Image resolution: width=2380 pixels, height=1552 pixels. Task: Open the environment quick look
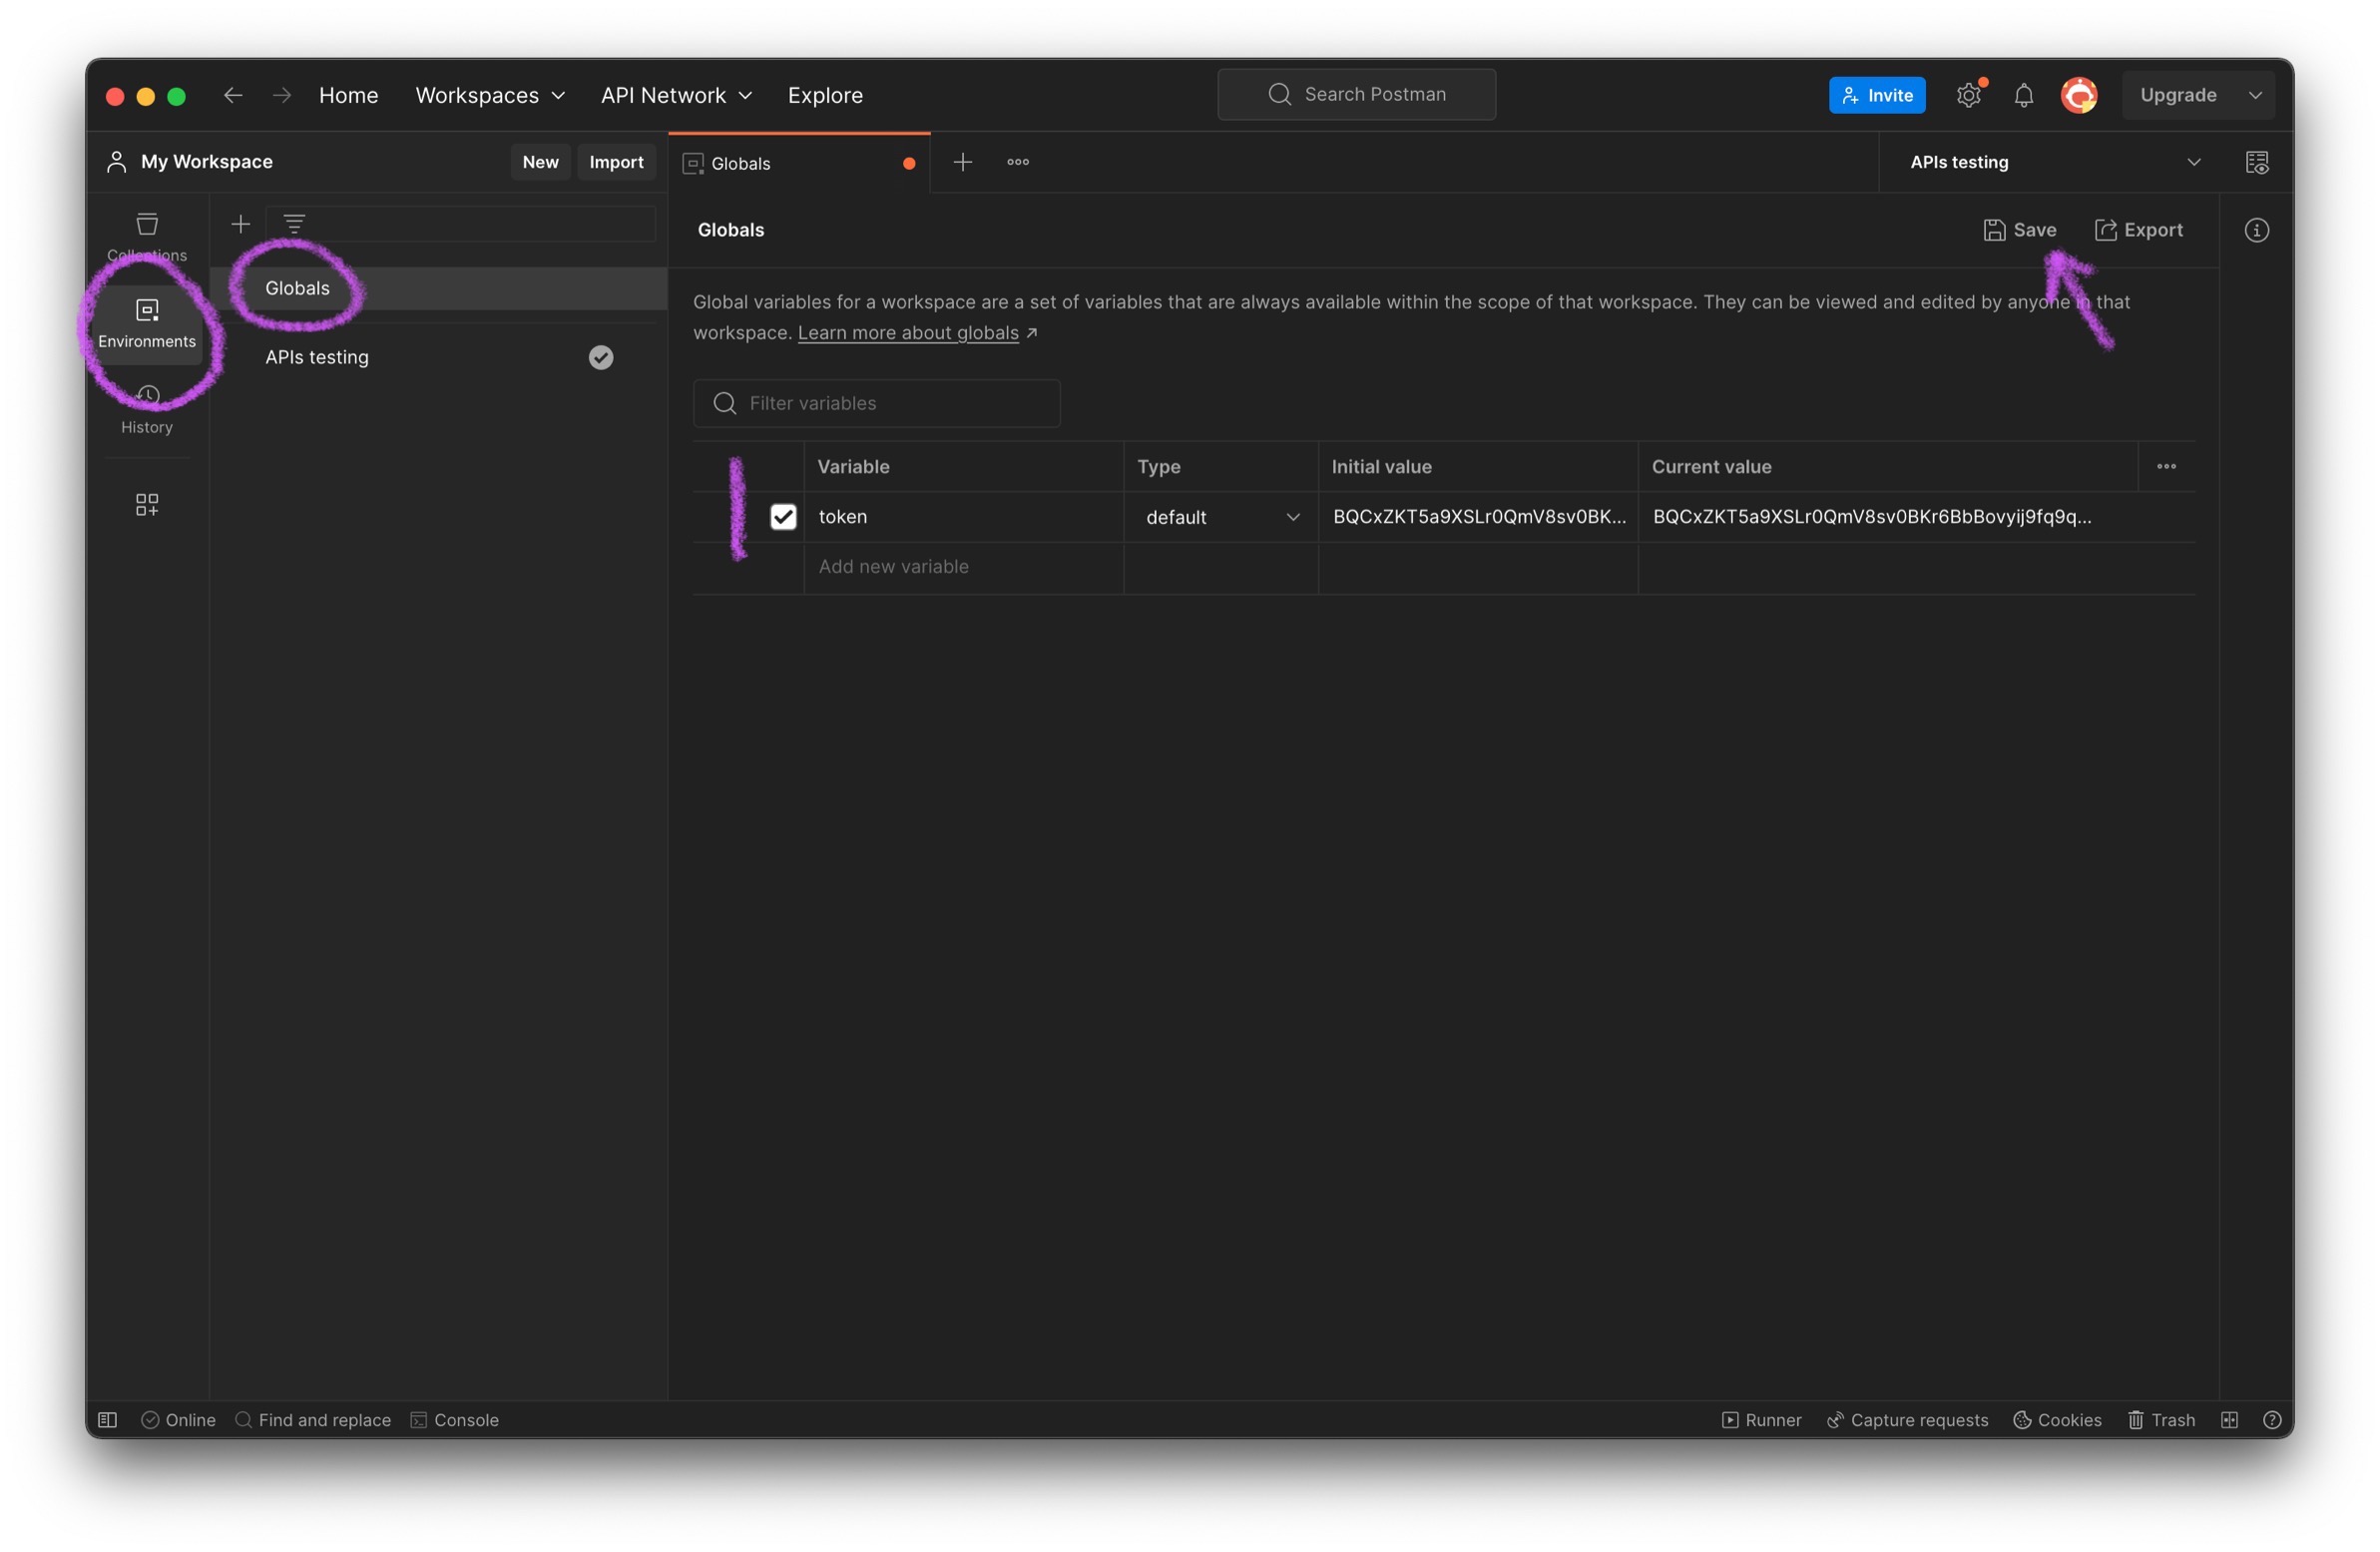click(2257, 161)
